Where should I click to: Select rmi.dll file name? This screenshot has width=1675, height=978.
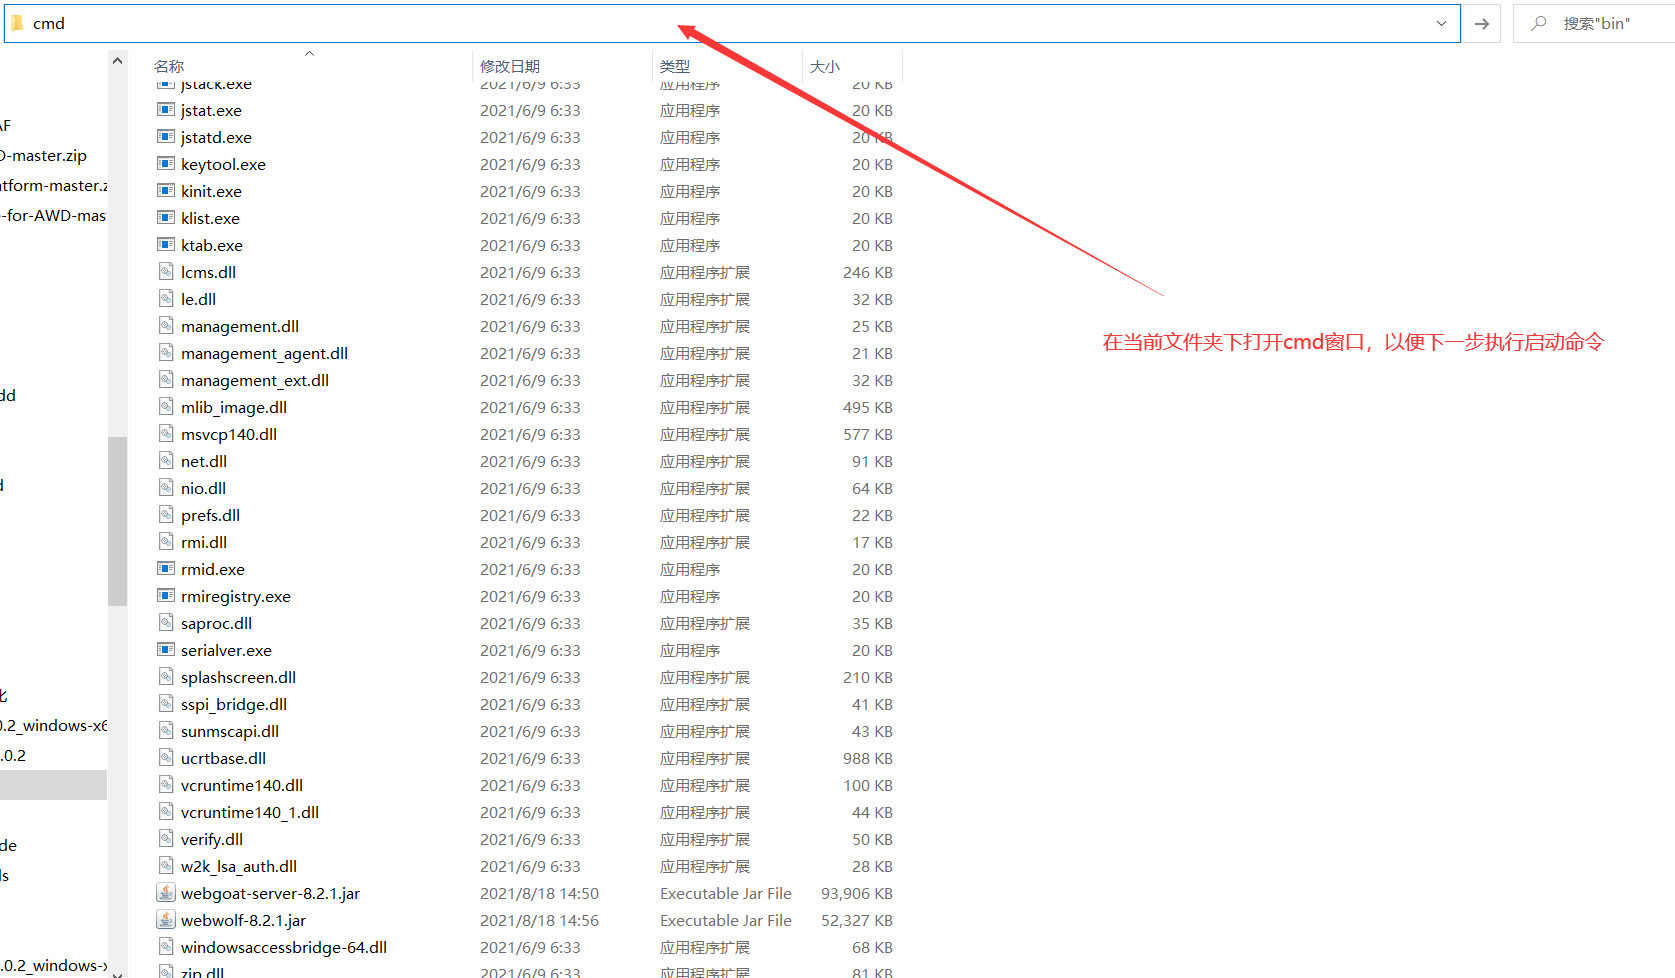[204, 542]
